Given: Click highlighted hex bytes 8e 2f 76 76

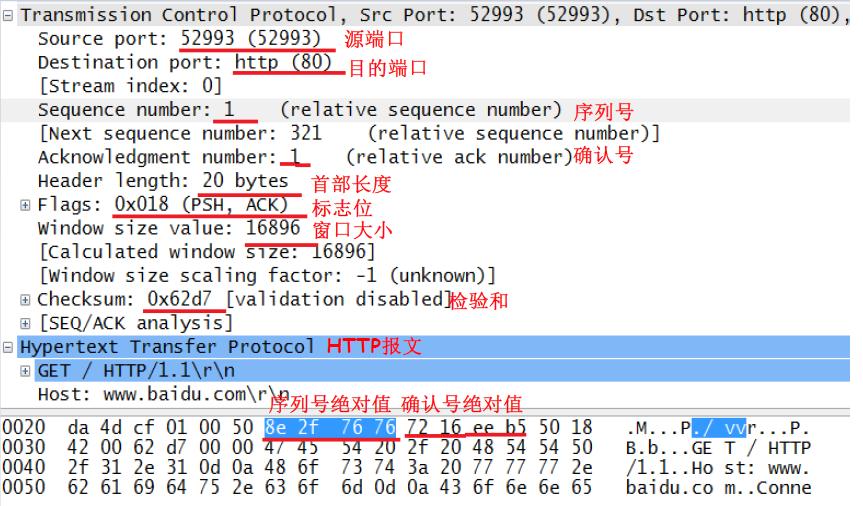Looking at the screenshot, I should click(x=330, y=427).
